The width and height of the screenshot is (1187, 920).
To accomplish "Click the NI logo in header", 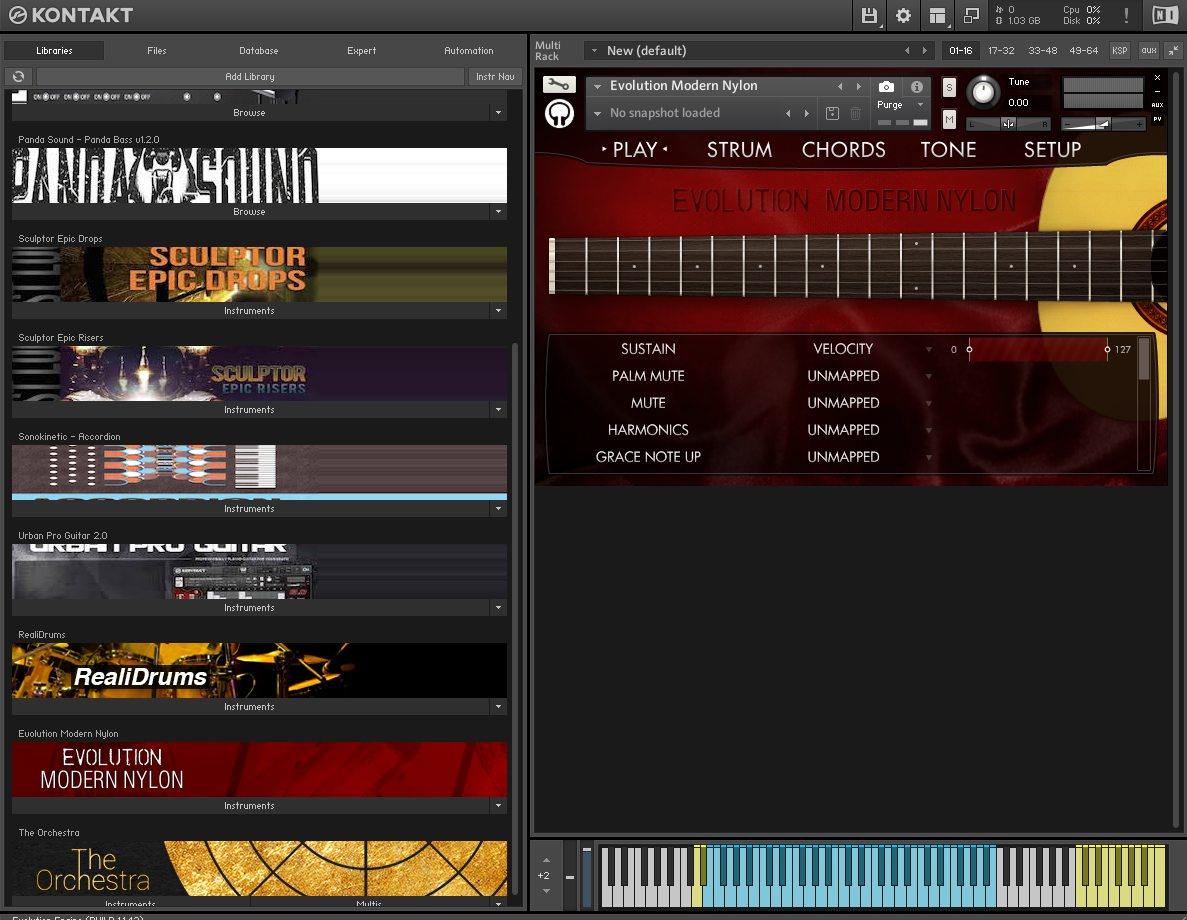I will [x=1165, y=15].
